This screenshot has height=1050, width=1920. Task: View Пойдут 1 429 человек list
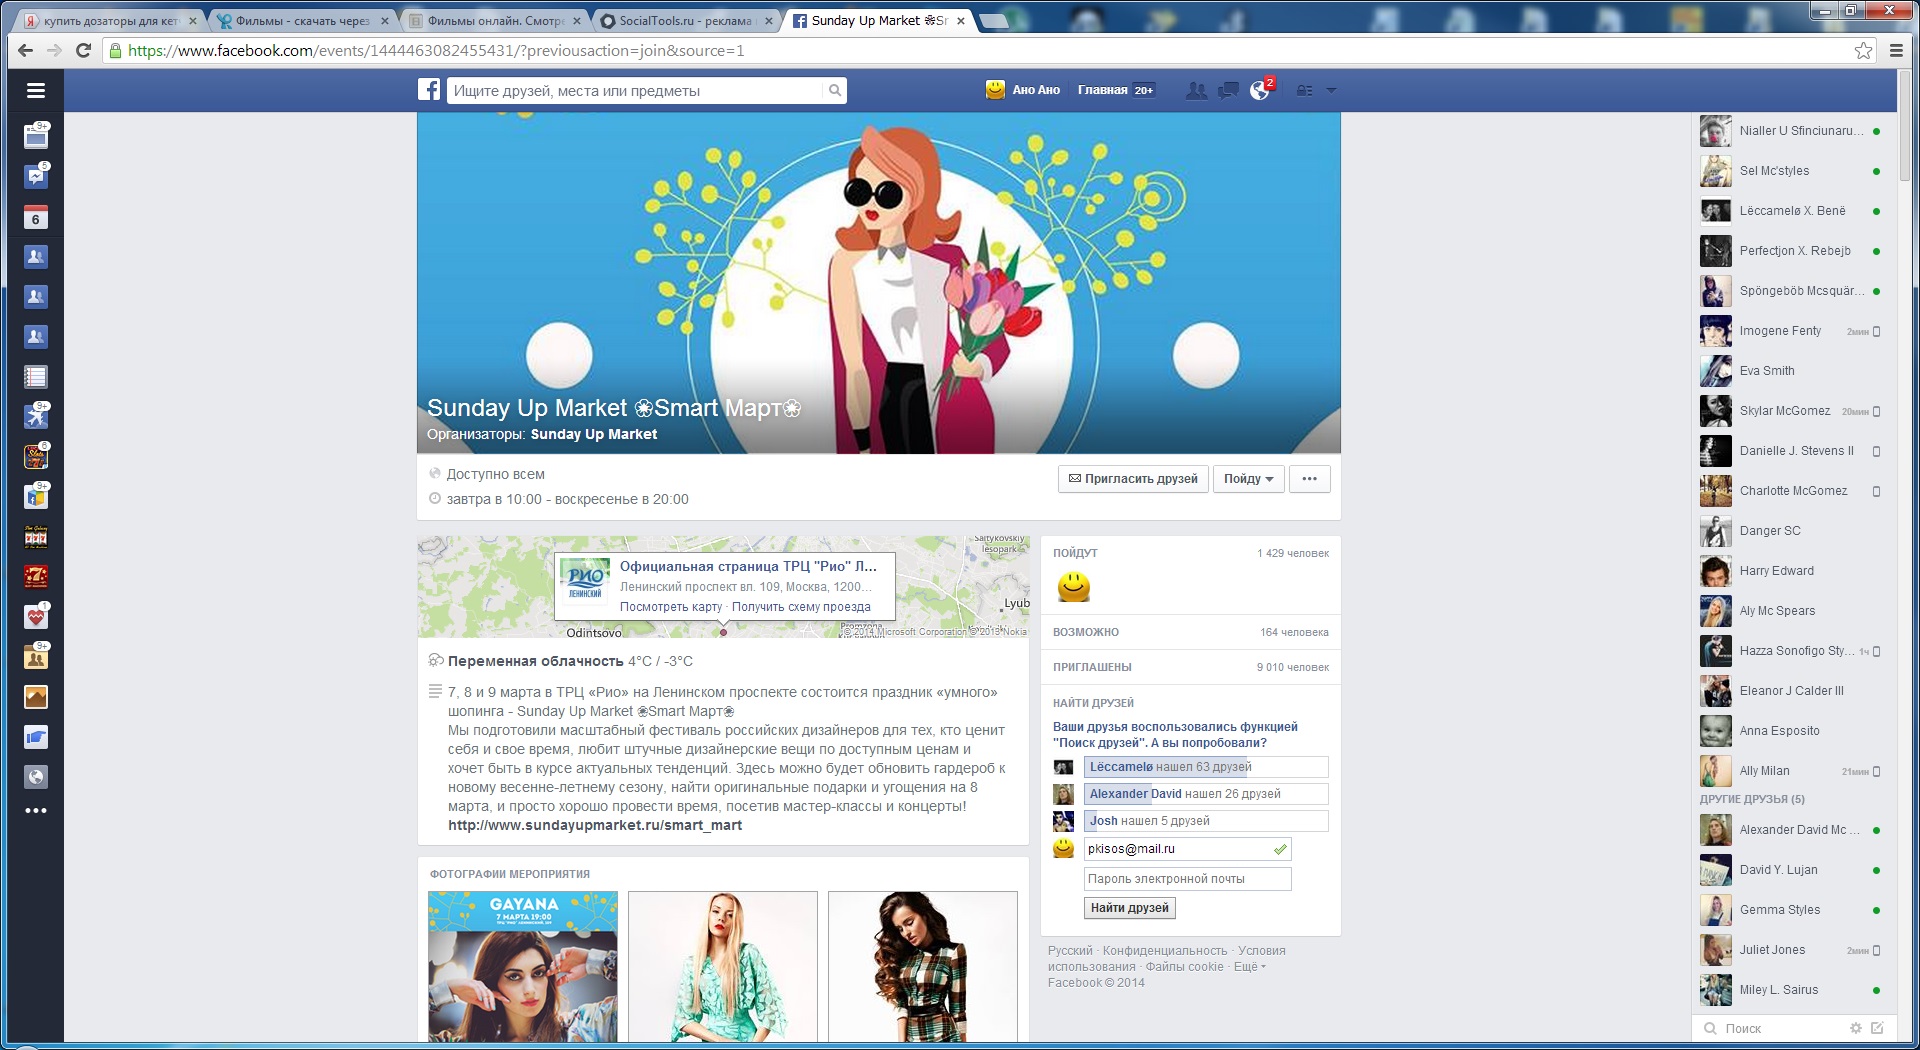[1190, 553]
